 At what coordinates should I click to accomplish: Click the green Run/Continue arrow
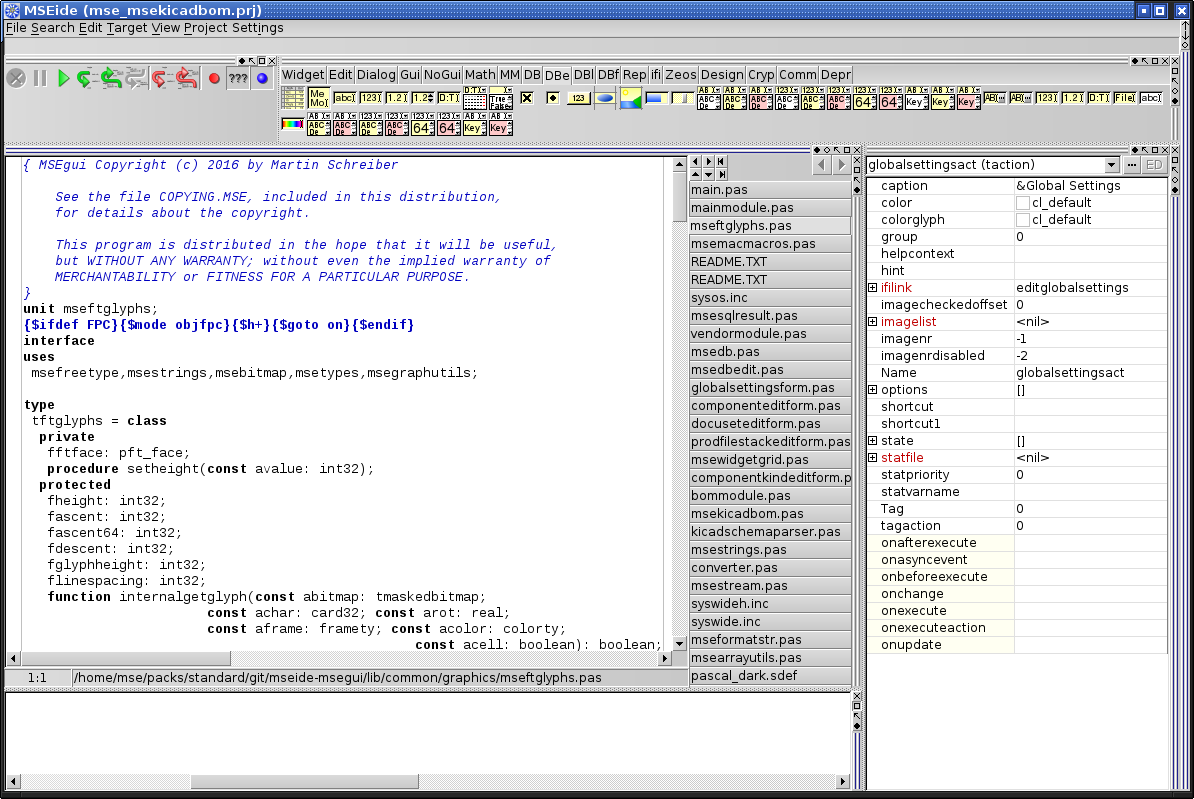click(x=63, y=78)
